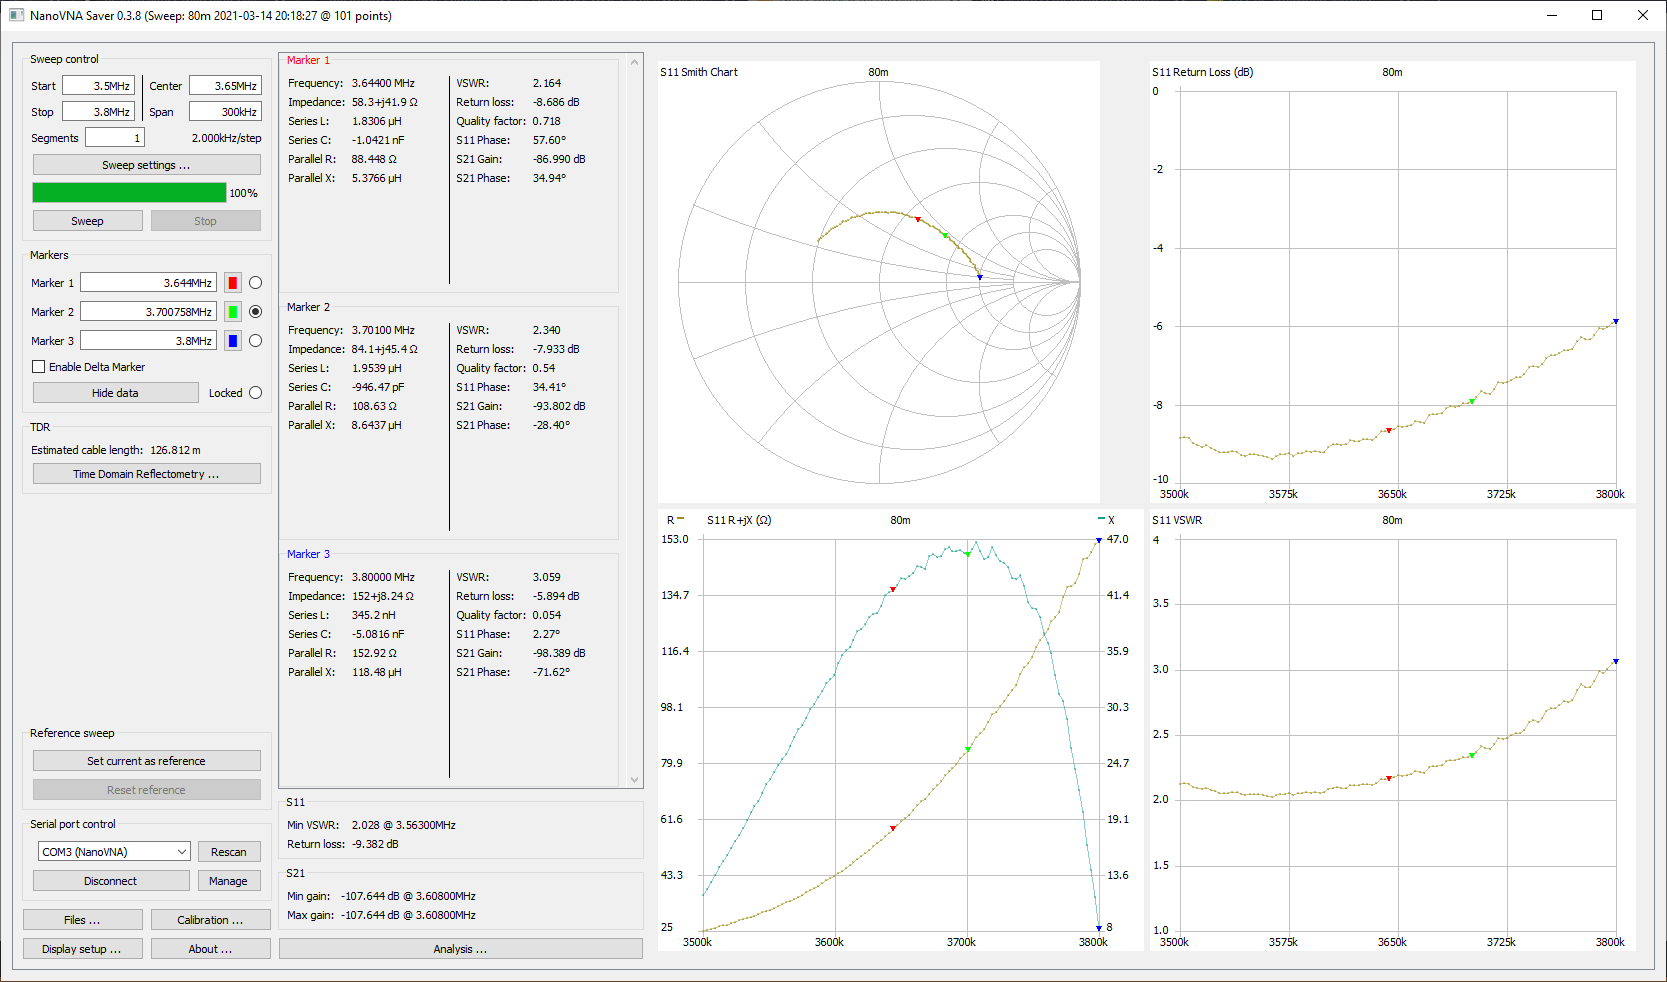Select the Marker 3 radio button

pyautogui.click(x=255, y=341)
